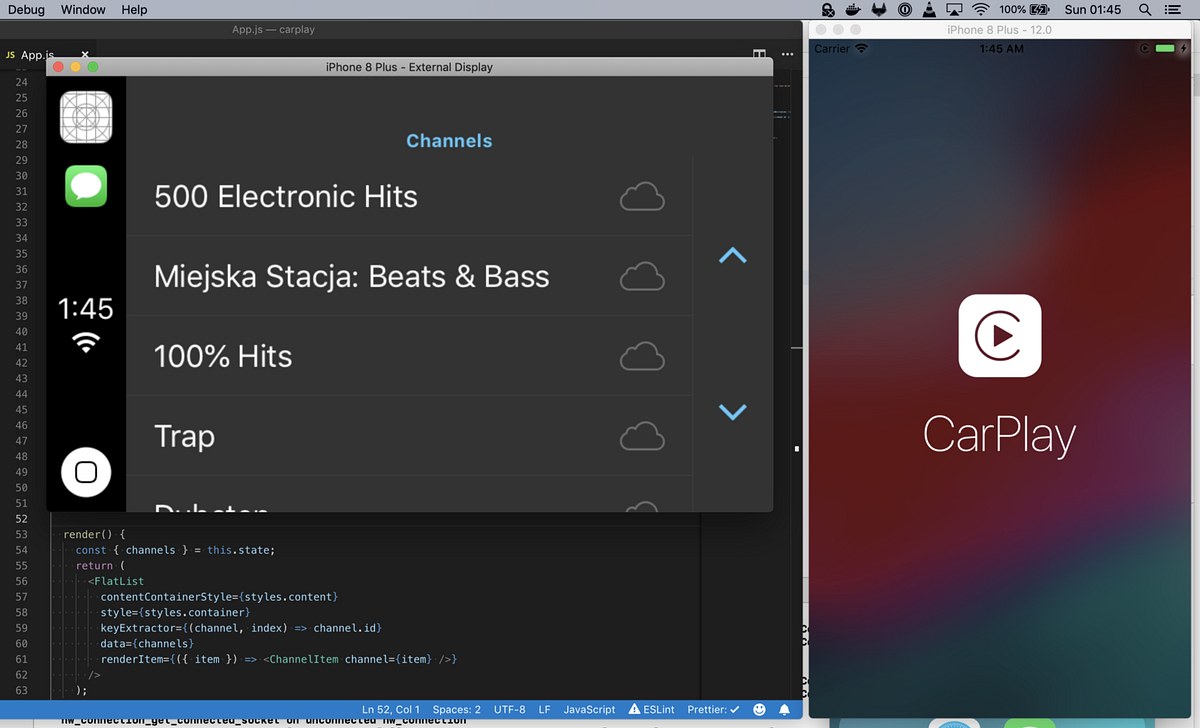1200x728 pixels.
Task: Tap the cellular signal indicator in CarPlay sidebar
Action: click(x=85, y=341)
